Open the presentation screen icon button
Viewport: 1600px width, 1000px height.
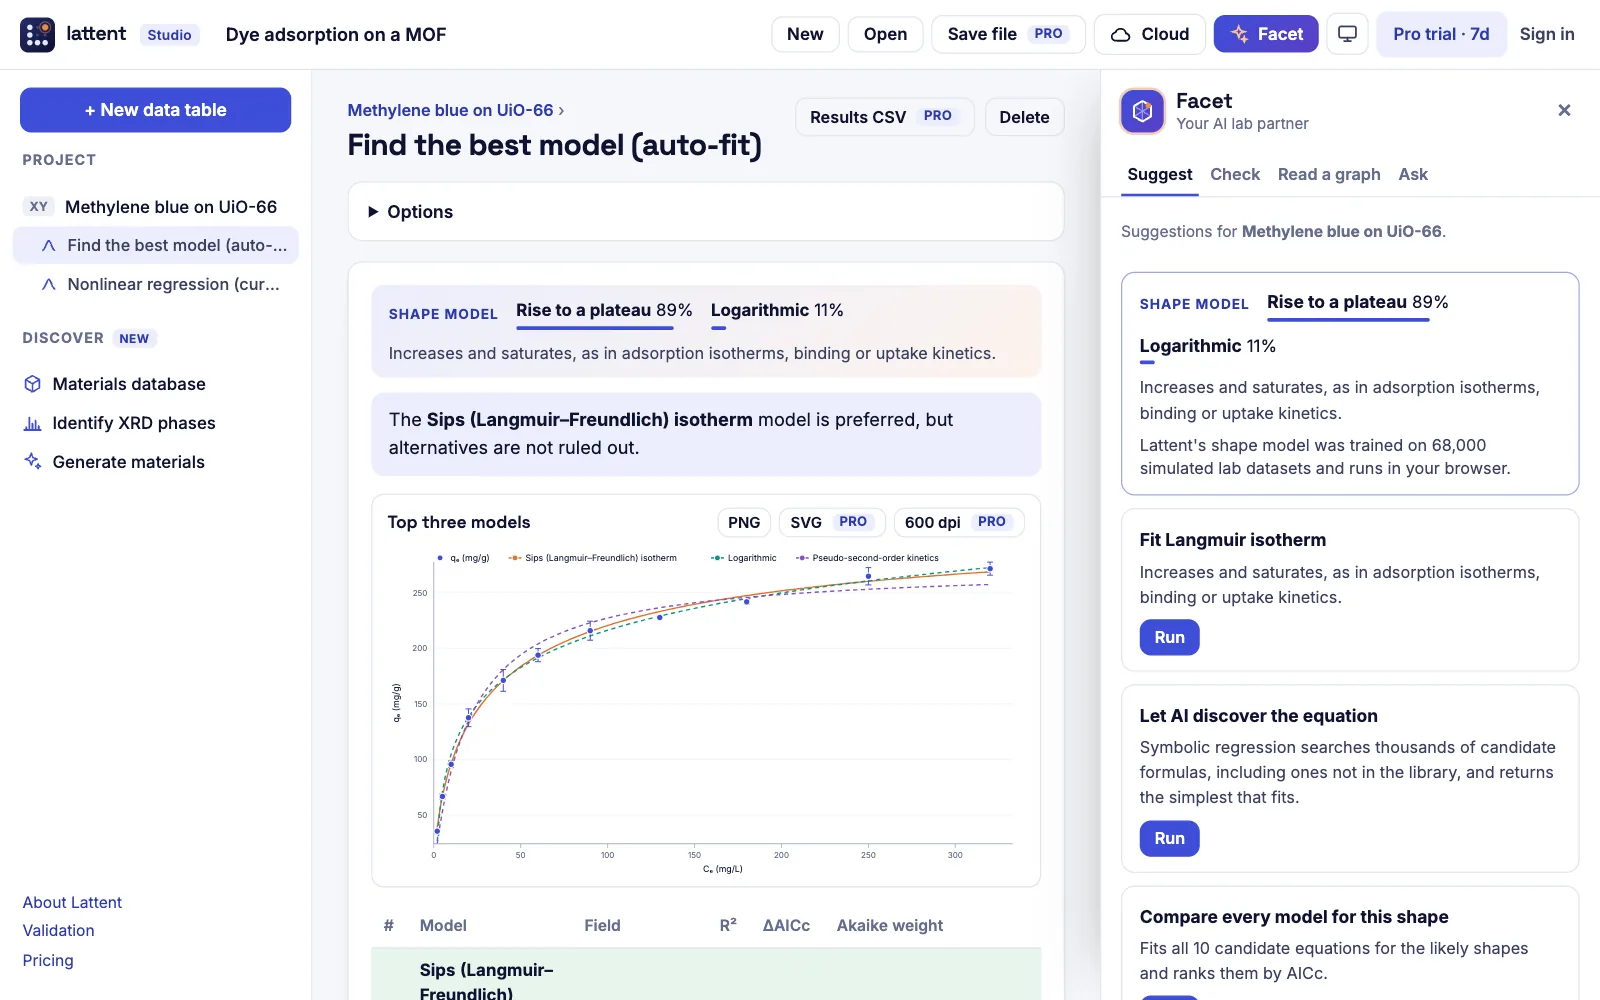[1347, 34]
